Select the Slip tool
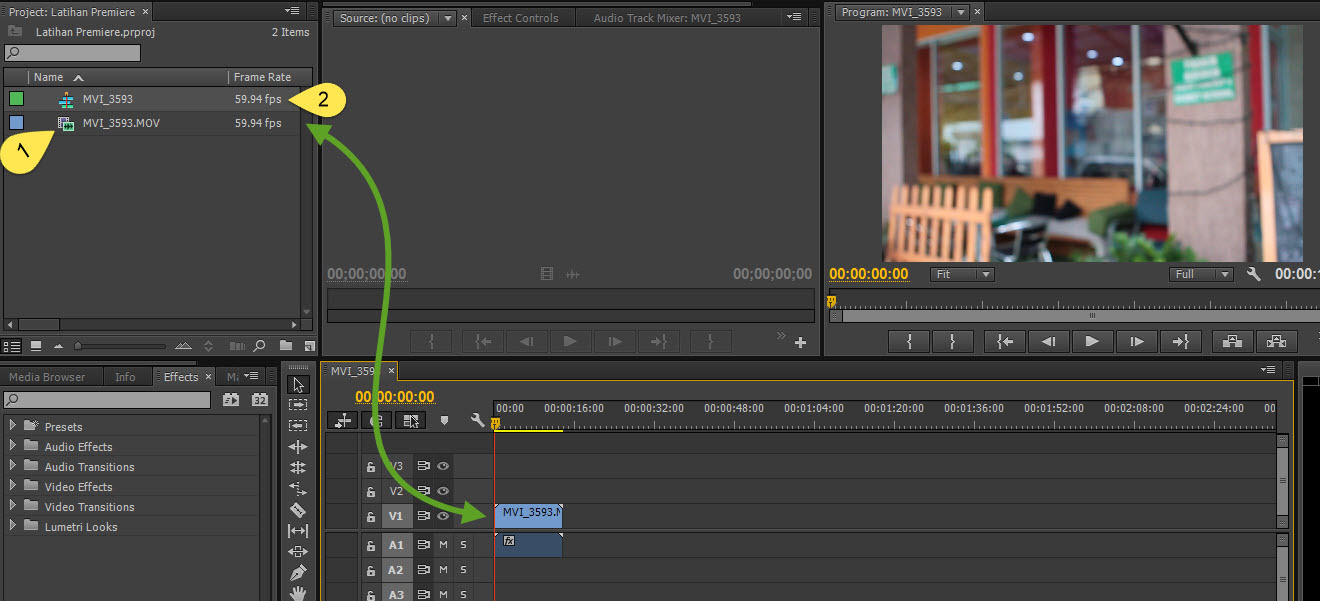The height and width of the screenshot is (601, 1320). (298, 531)
